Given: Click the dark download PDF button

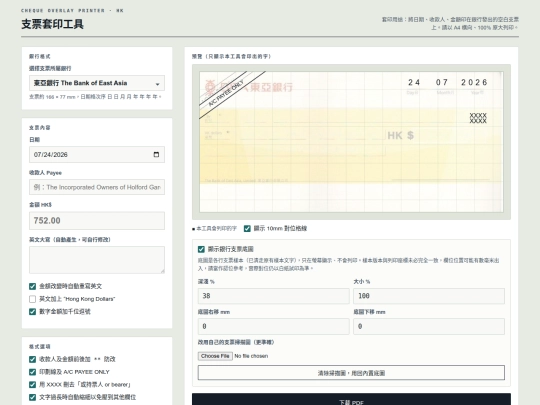Looking at the screenshot, I should click(351, 399).
